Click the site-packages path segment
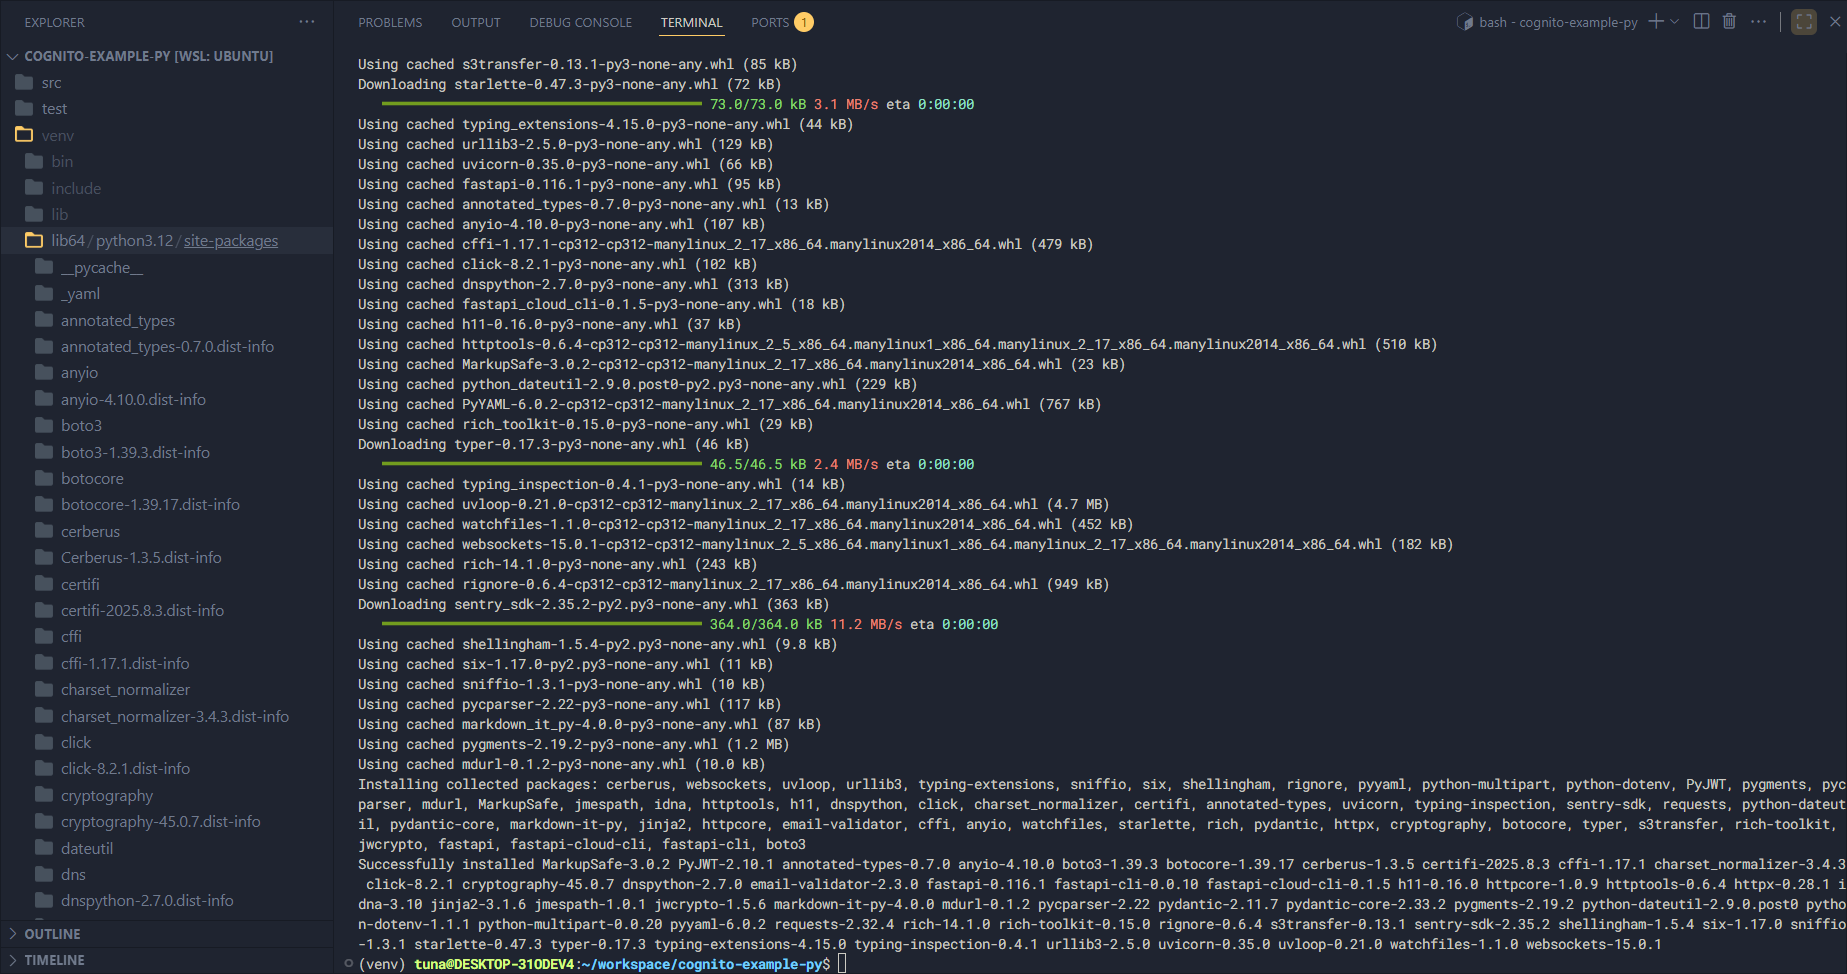Screen dimensions: 1847x974 coord(231,241)
